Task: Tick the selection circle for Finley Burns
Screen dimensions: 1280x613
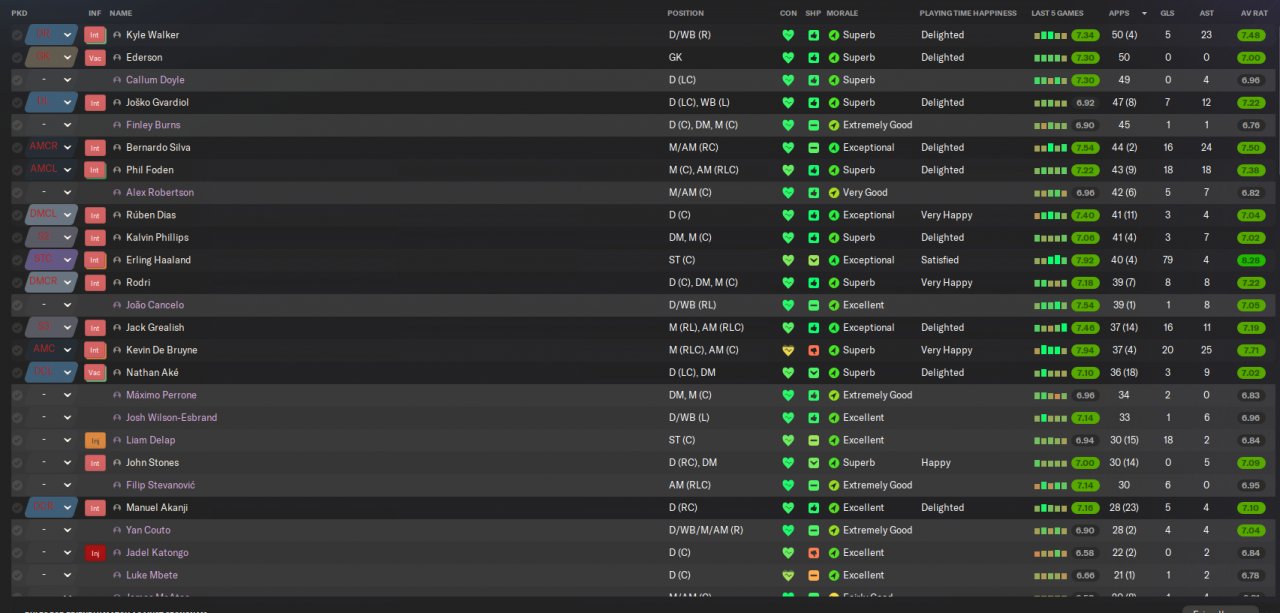Action: click(x=17, y=125)
